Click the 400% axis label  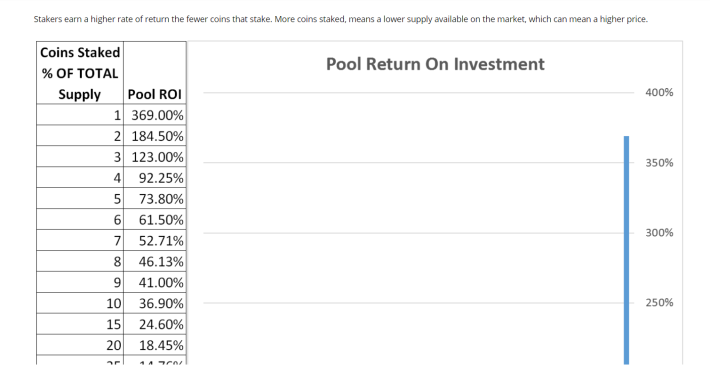659,93
